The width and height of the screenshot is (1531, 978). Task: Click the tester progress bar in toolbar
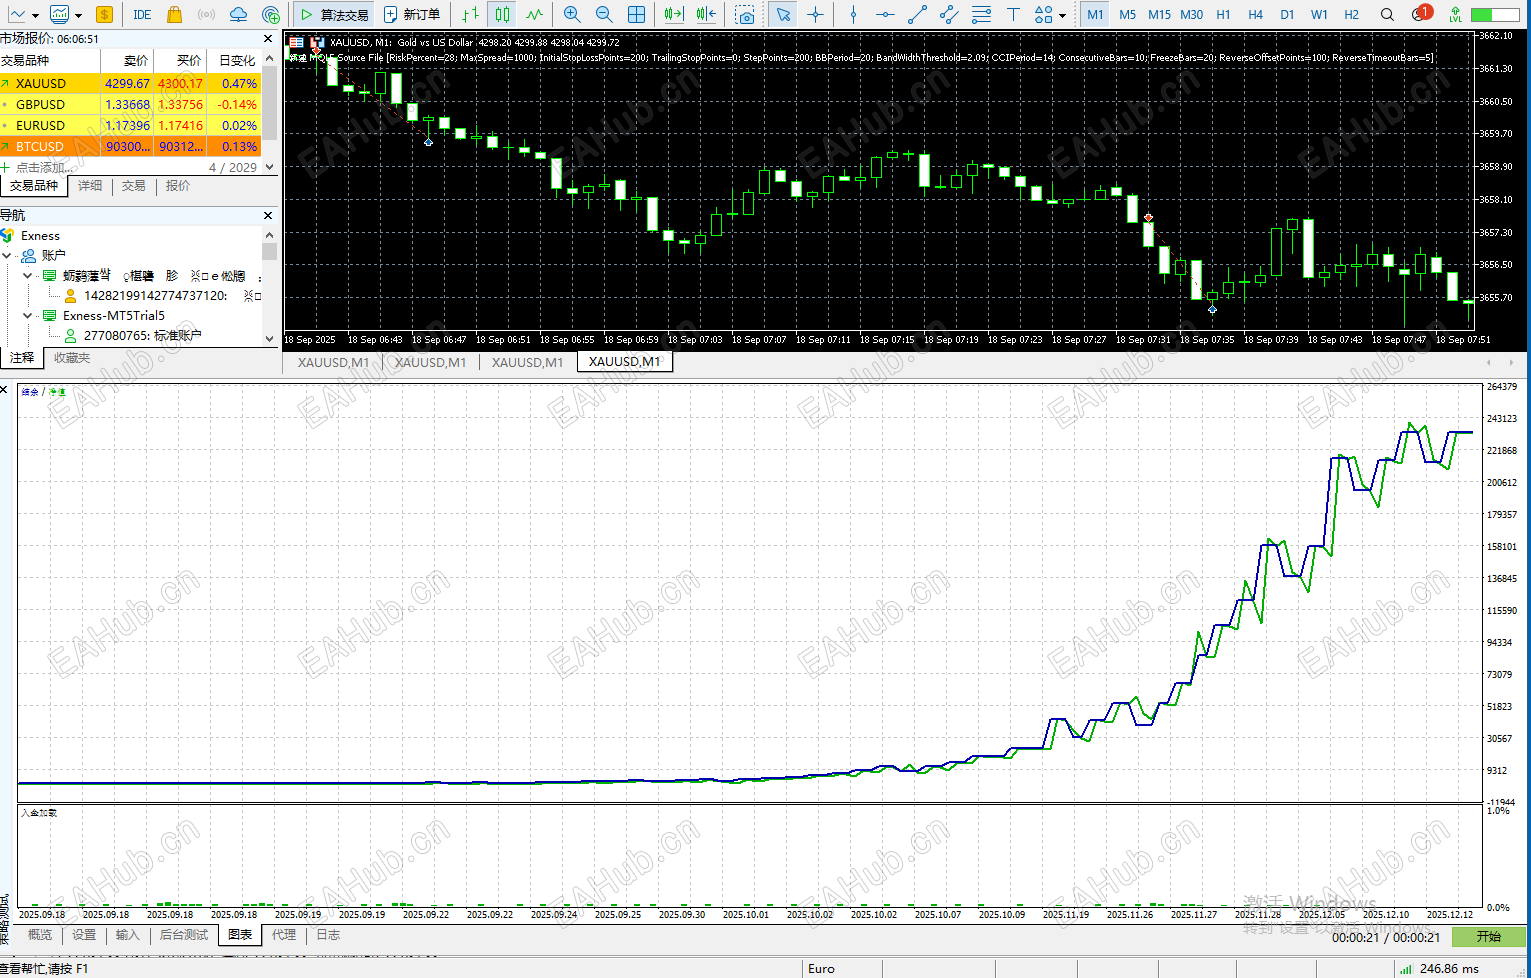[1495, 15]
